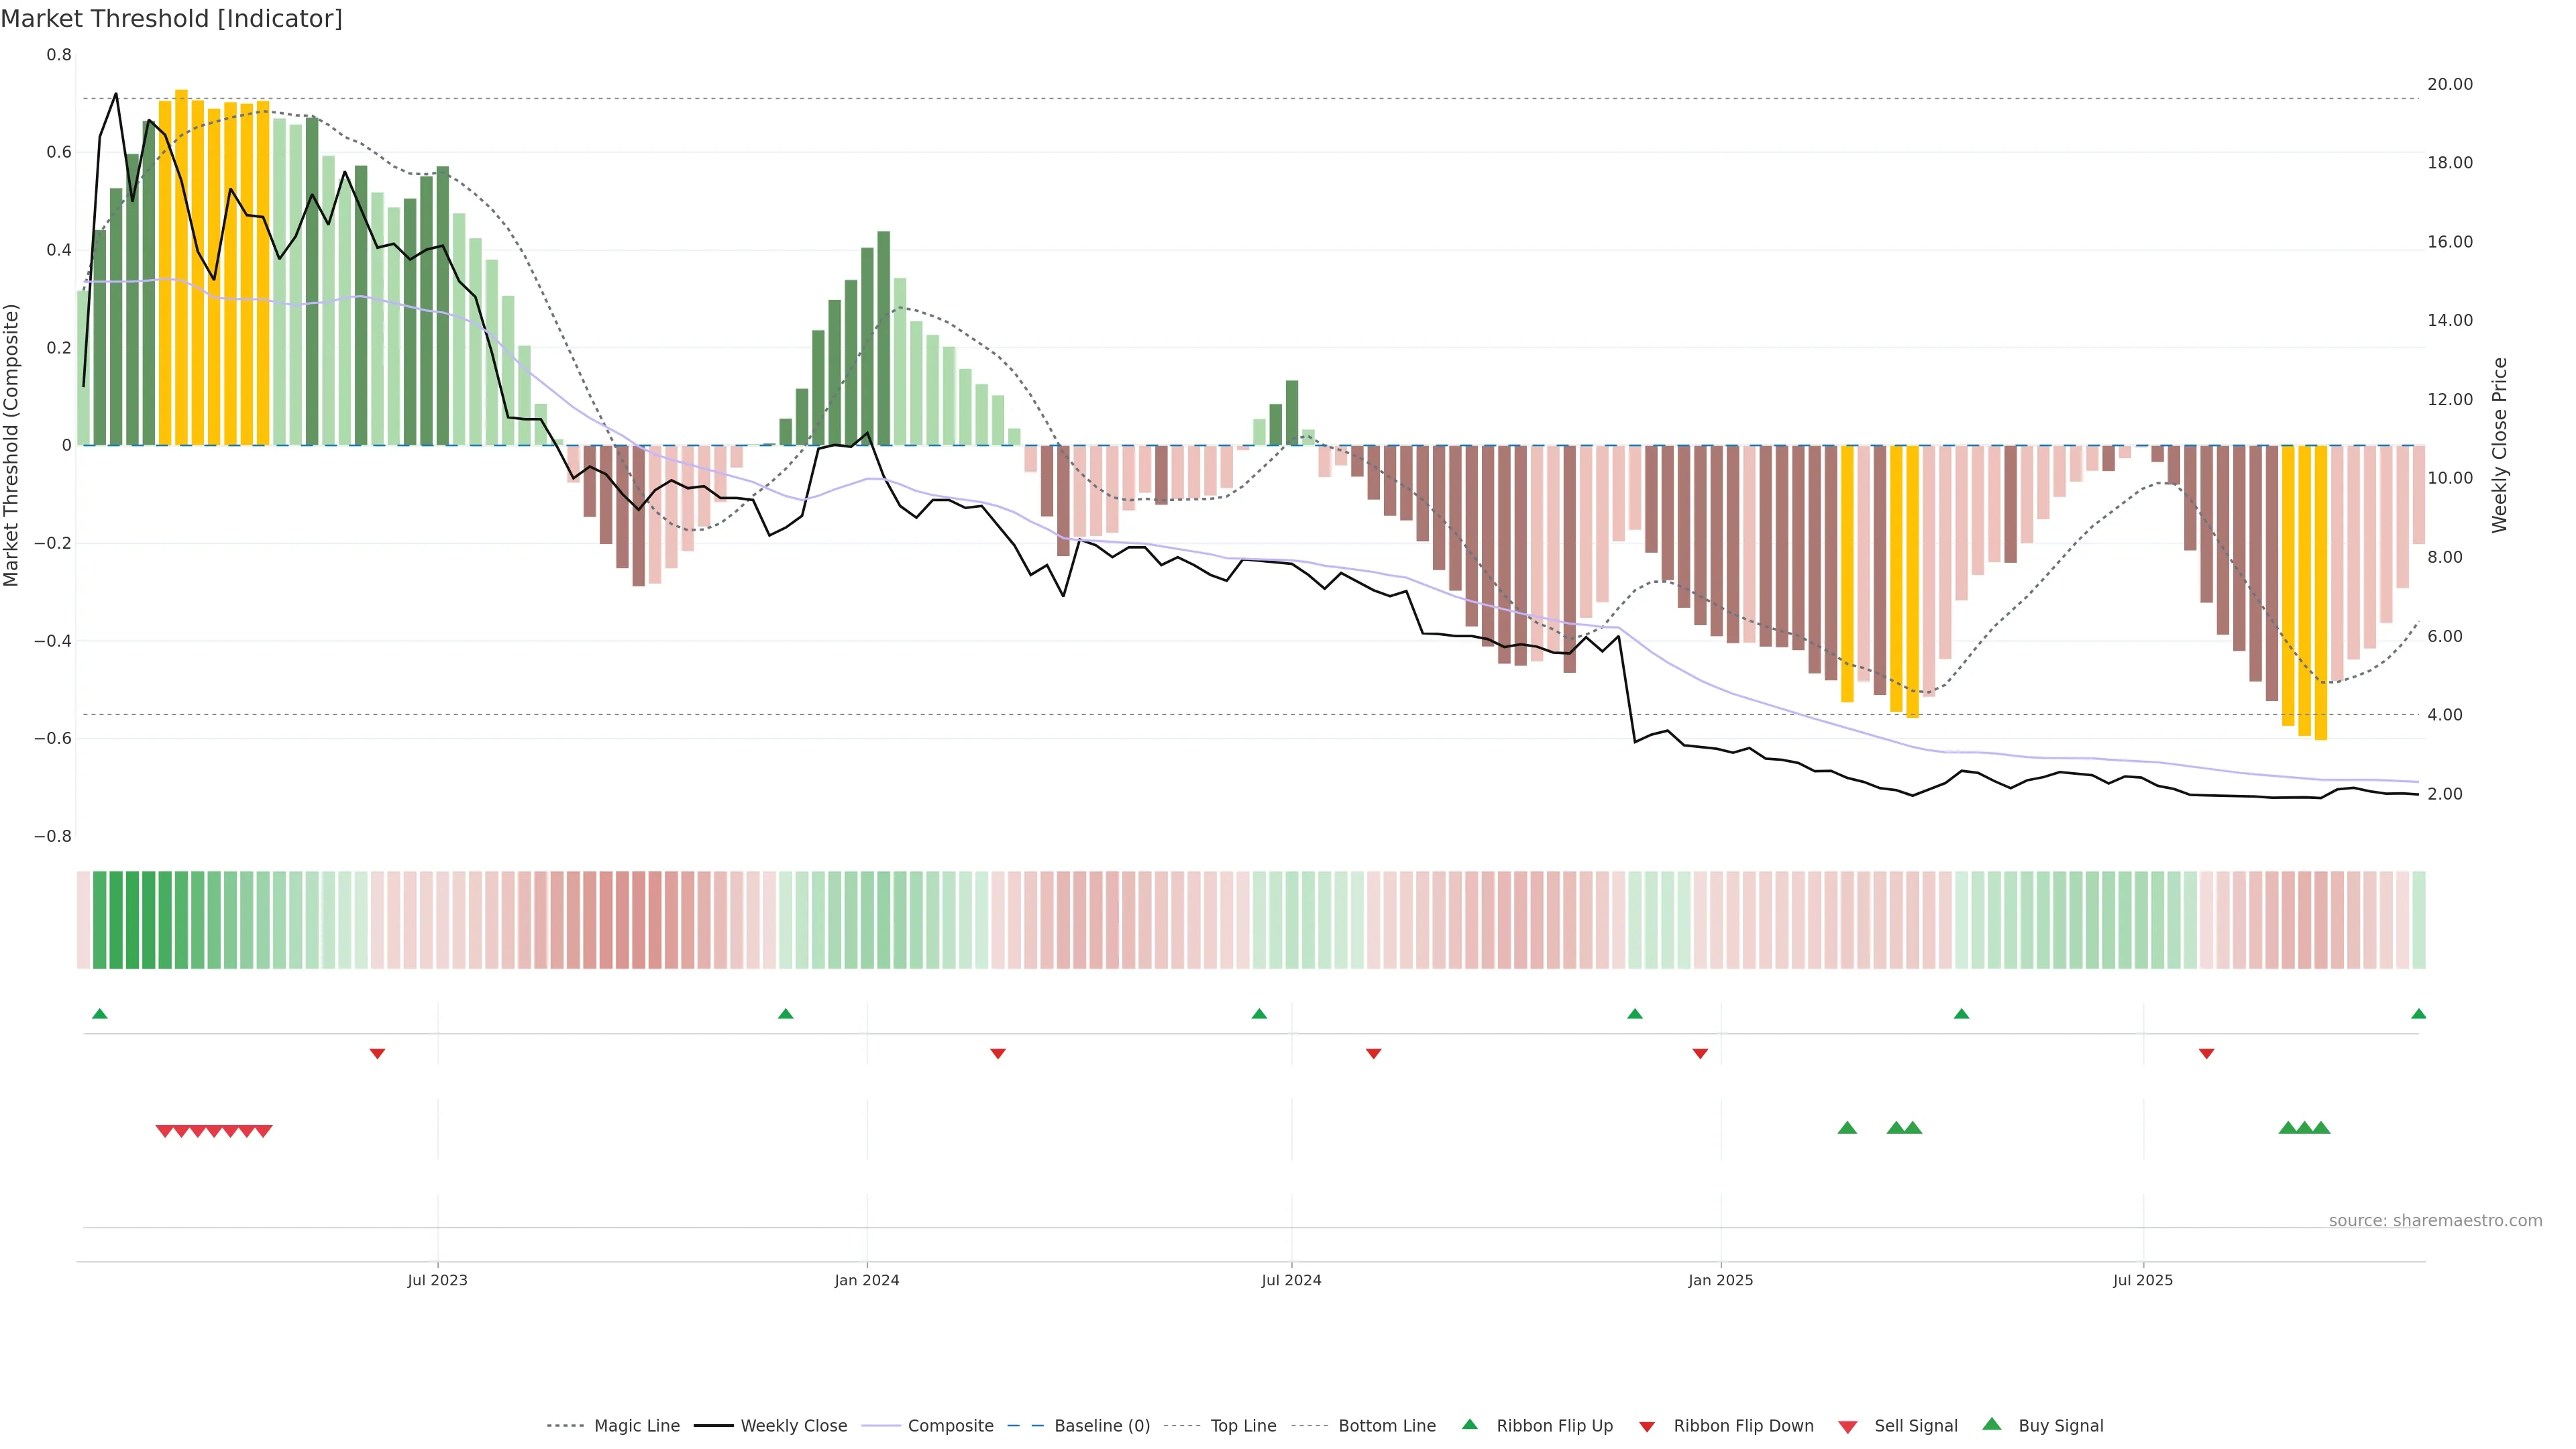
Task: Click the Buy Signal legend triangle icon
Action: [1992, 1424]
